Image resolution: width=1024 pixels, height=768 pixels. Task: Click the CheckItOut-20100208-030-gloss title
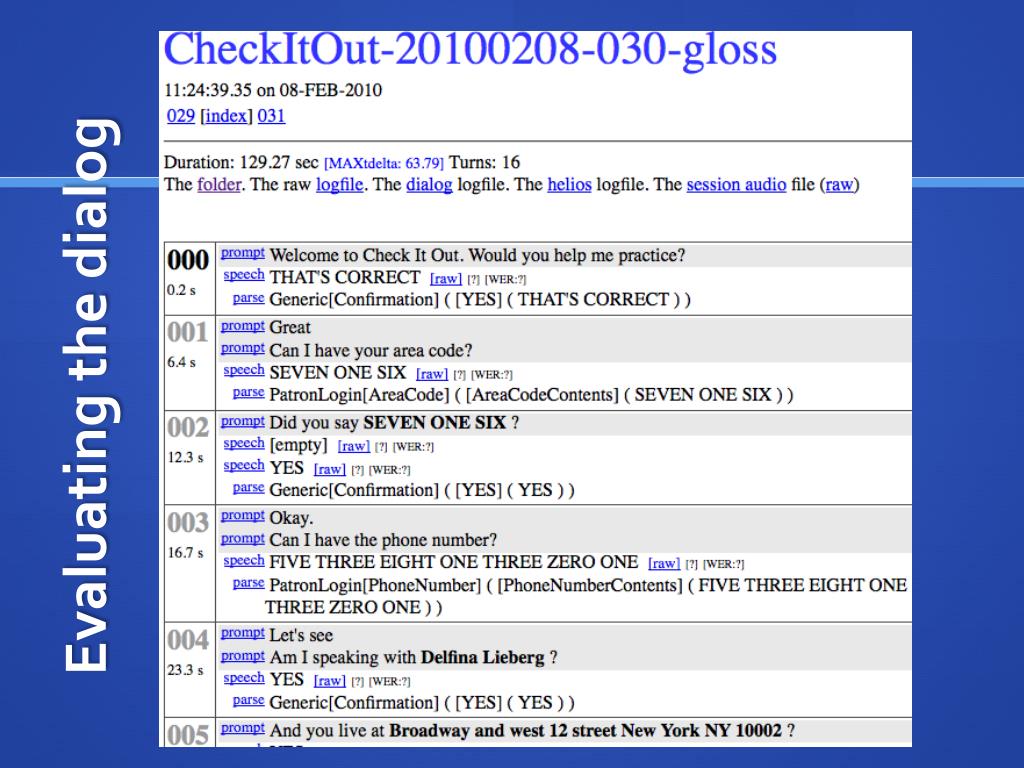[470, 51]
